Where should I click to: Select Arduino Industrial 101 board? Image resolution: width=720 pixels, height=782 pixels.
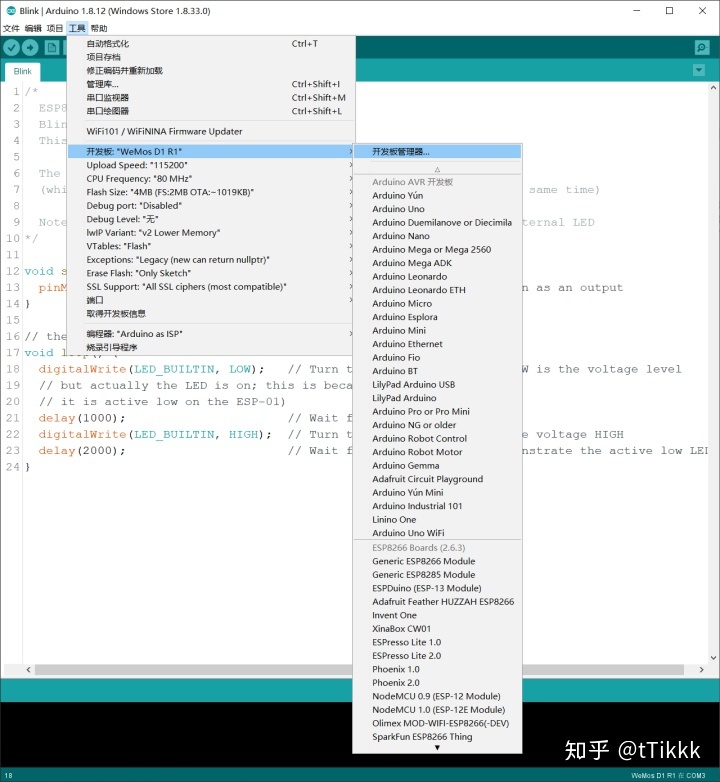[437, 506]
